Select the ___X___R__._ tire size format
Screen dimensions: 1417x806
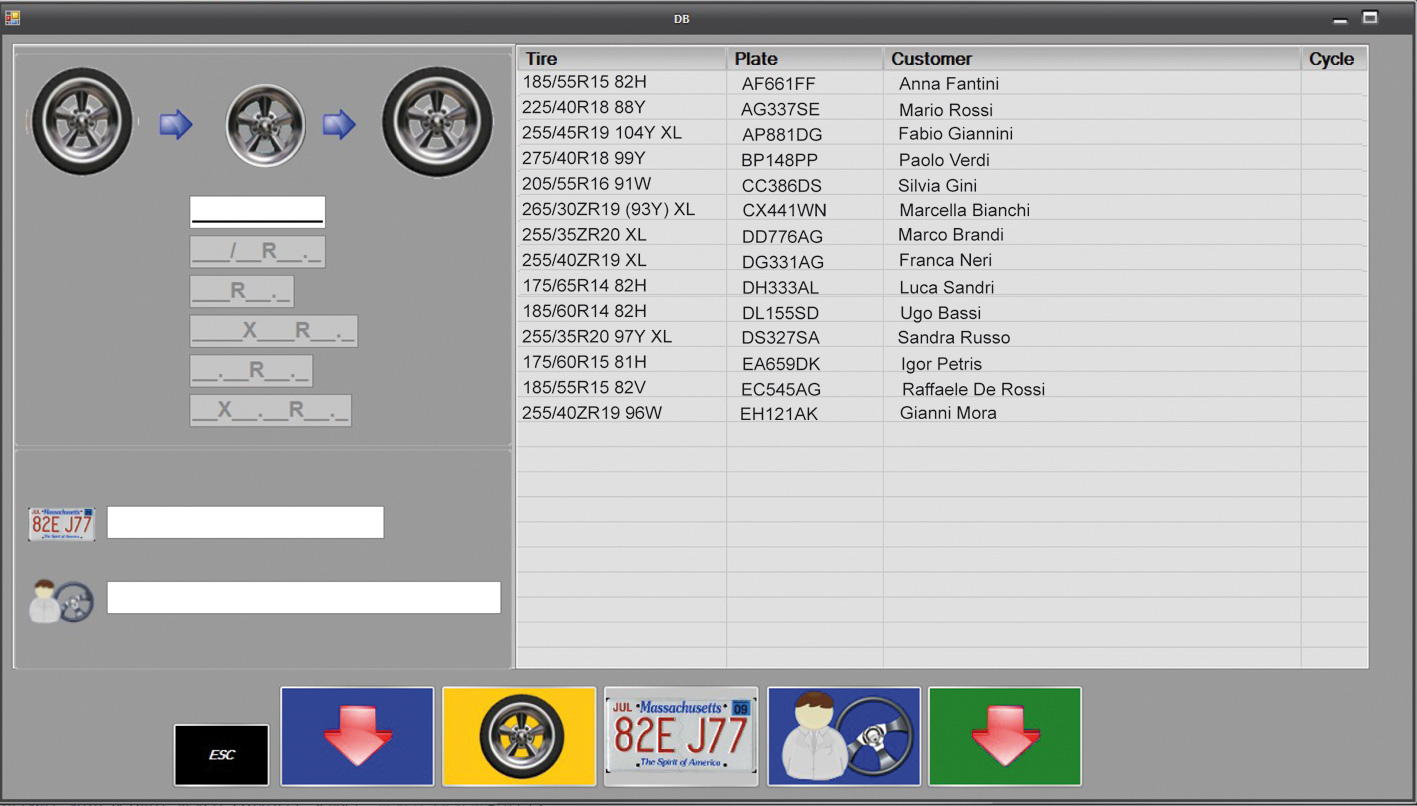click(273, 331)
